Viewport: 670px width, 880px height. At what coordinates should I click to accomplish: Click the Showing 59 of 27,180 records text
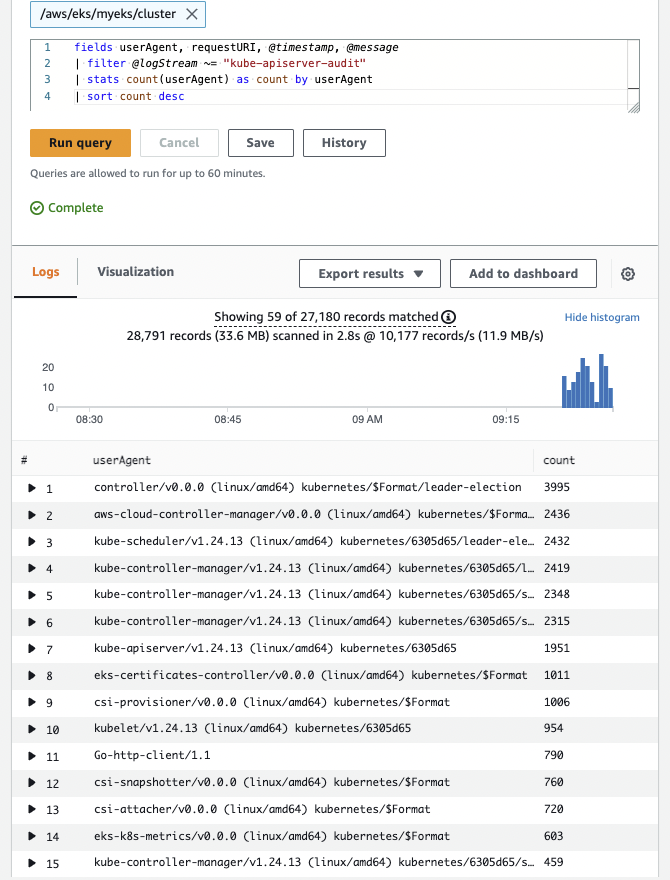tap(326, 317)
